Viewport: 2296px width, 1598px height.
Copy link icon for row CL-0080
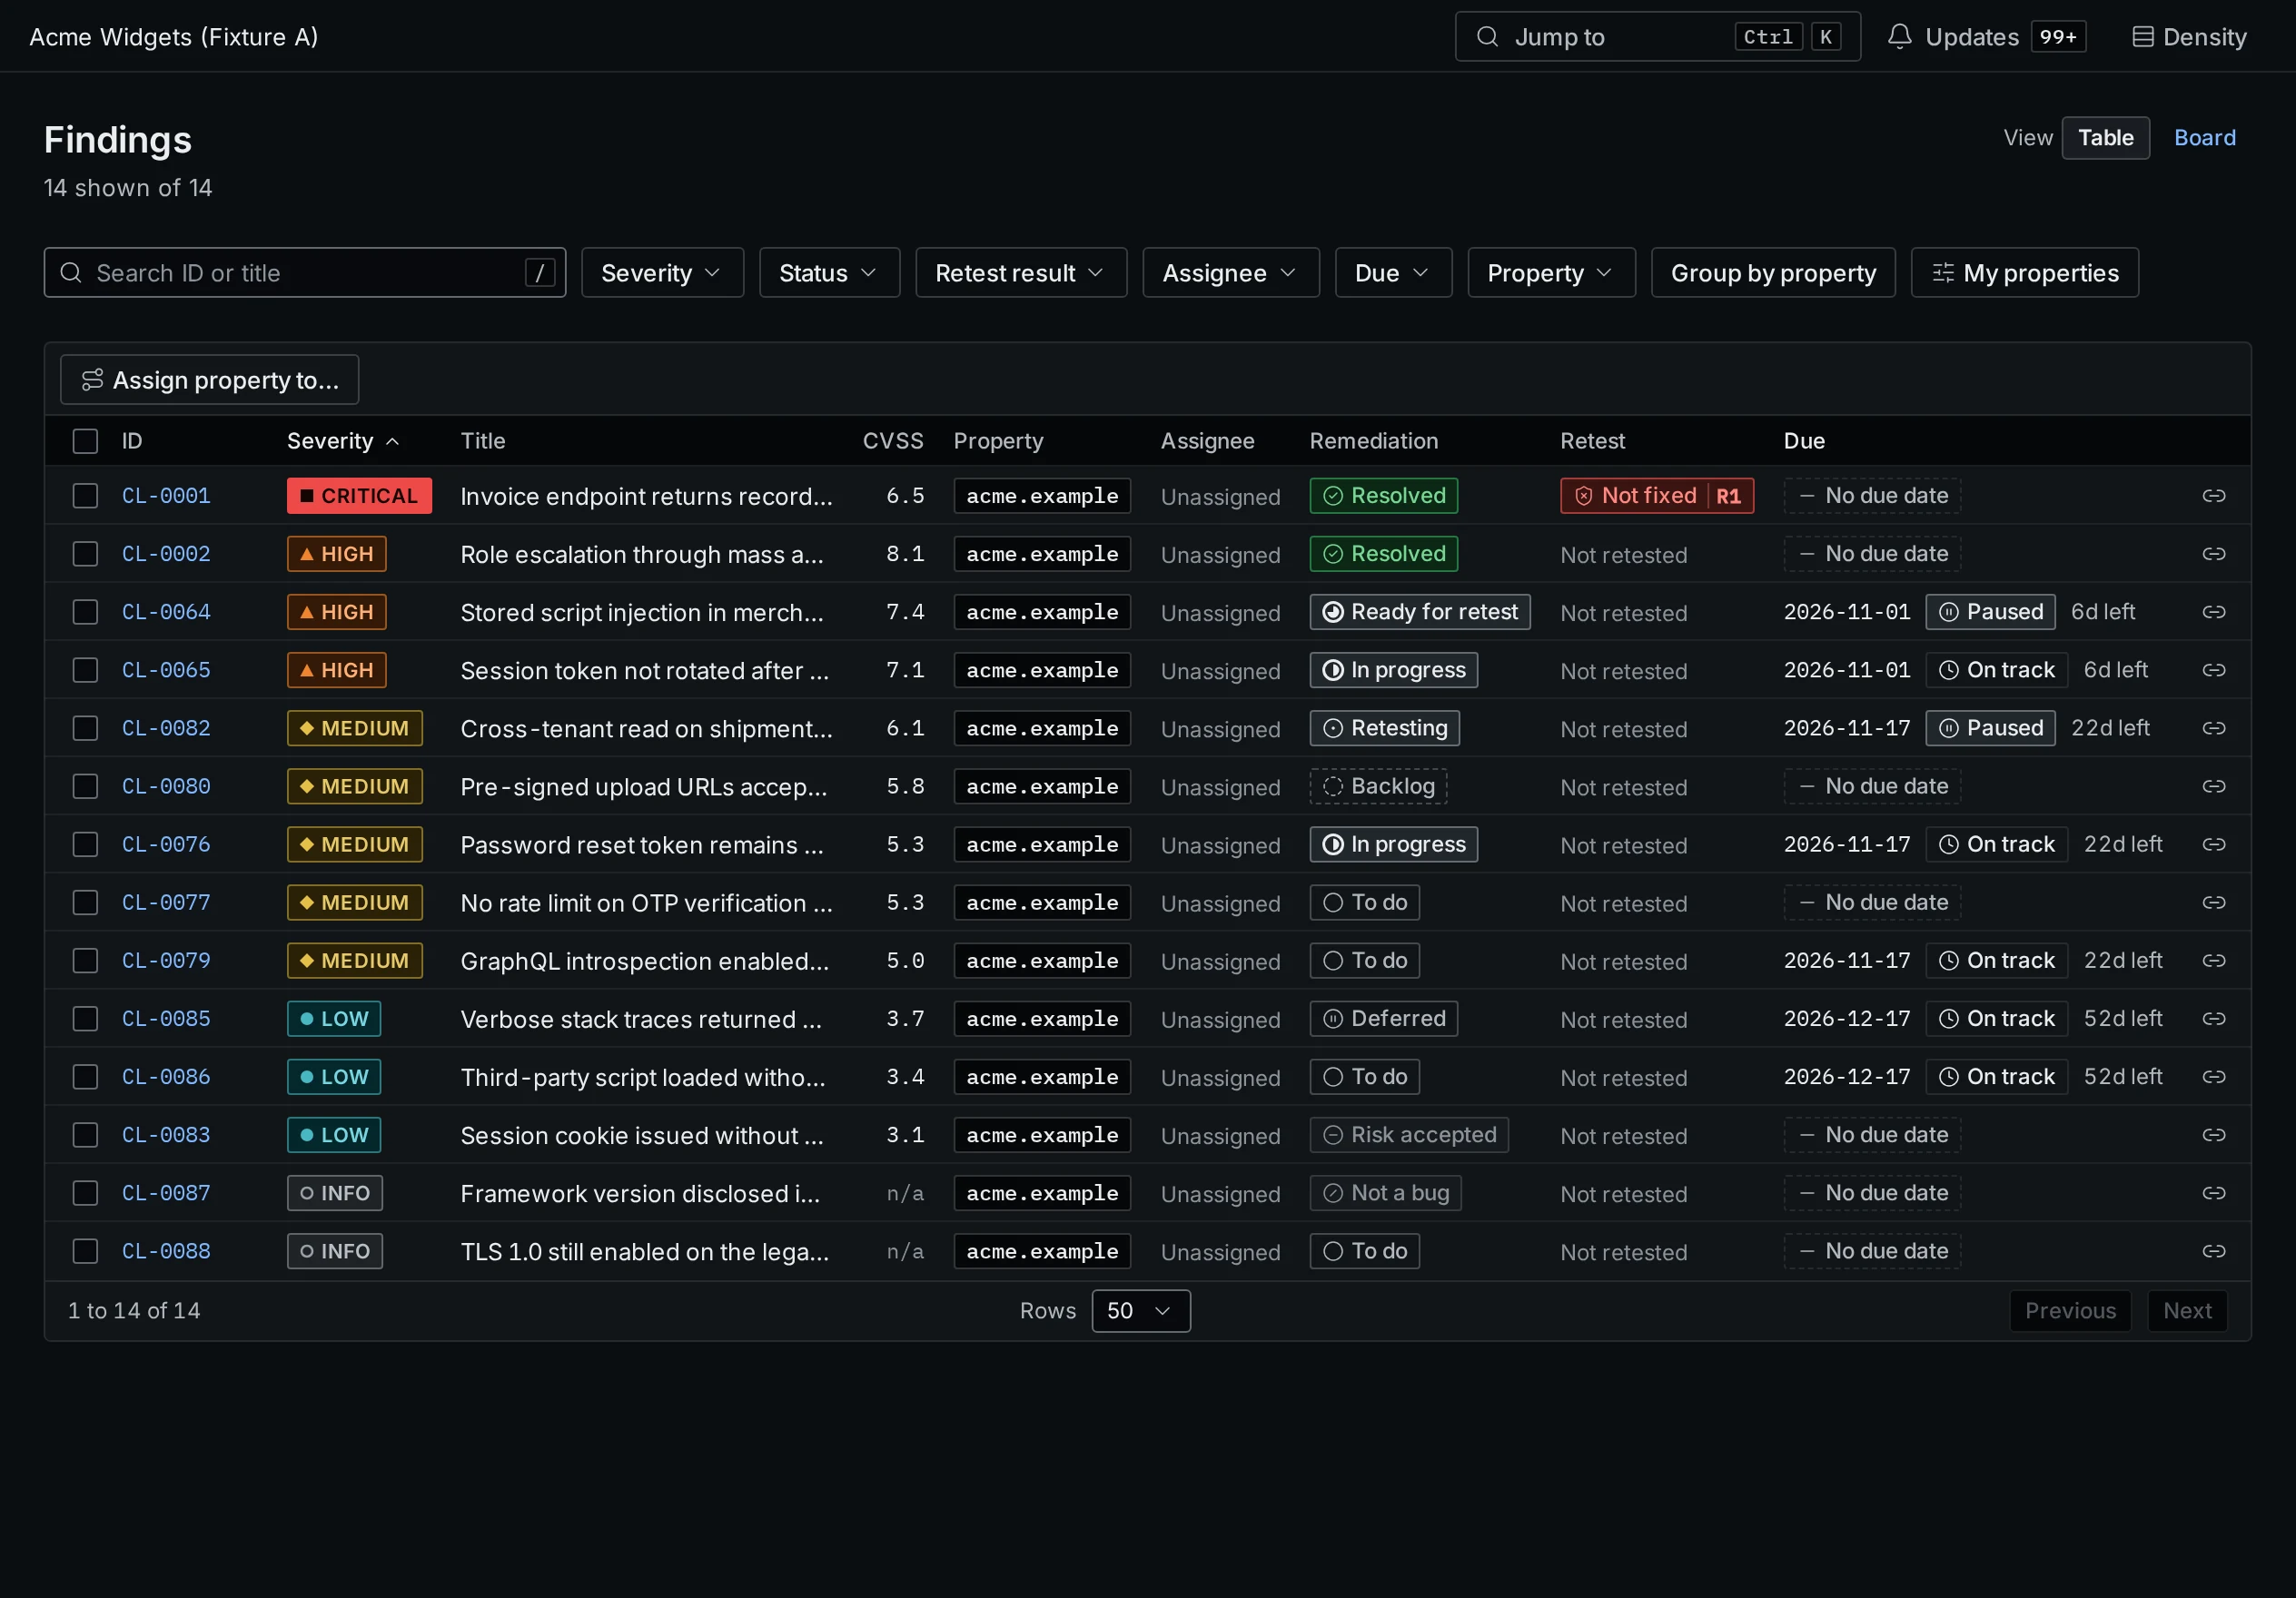[2213, 786]
